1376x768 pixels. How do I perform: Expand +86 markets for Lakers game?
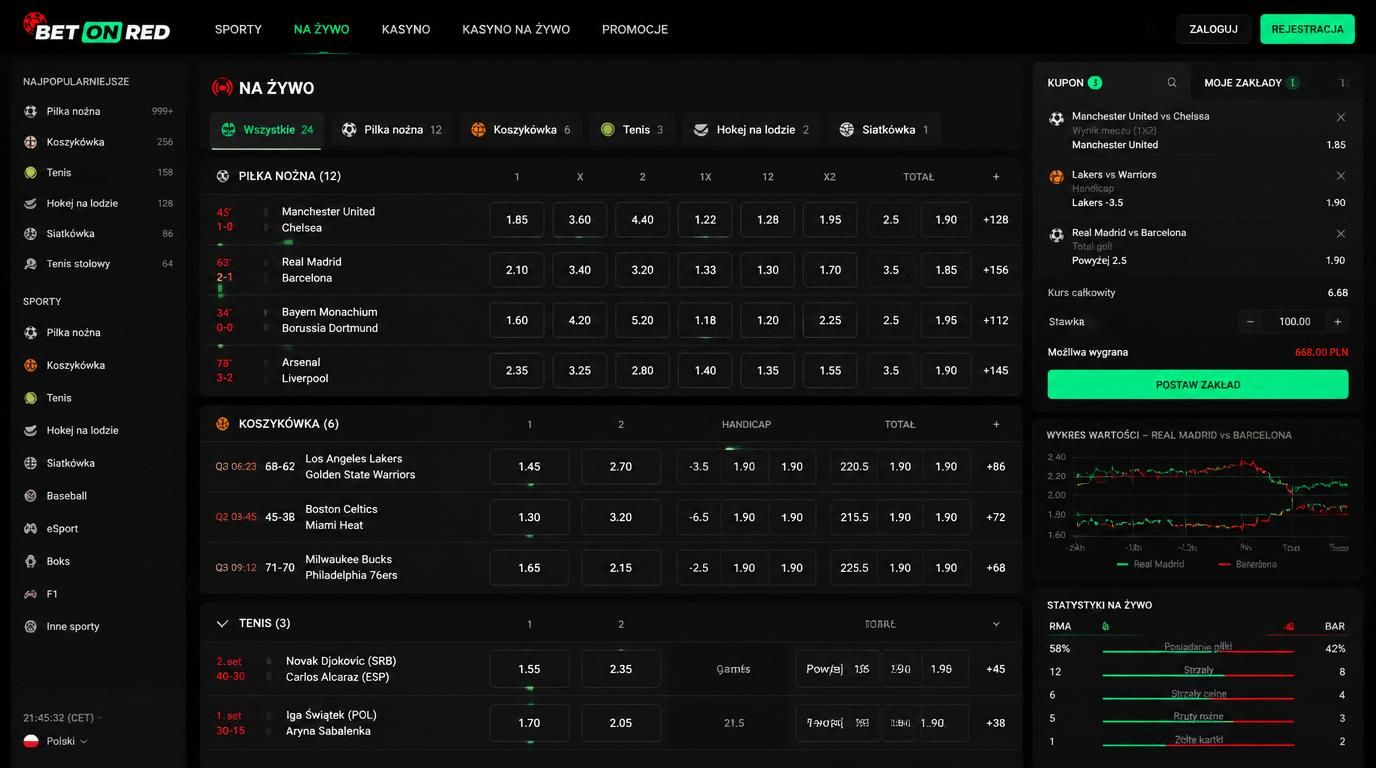[996, 467]
